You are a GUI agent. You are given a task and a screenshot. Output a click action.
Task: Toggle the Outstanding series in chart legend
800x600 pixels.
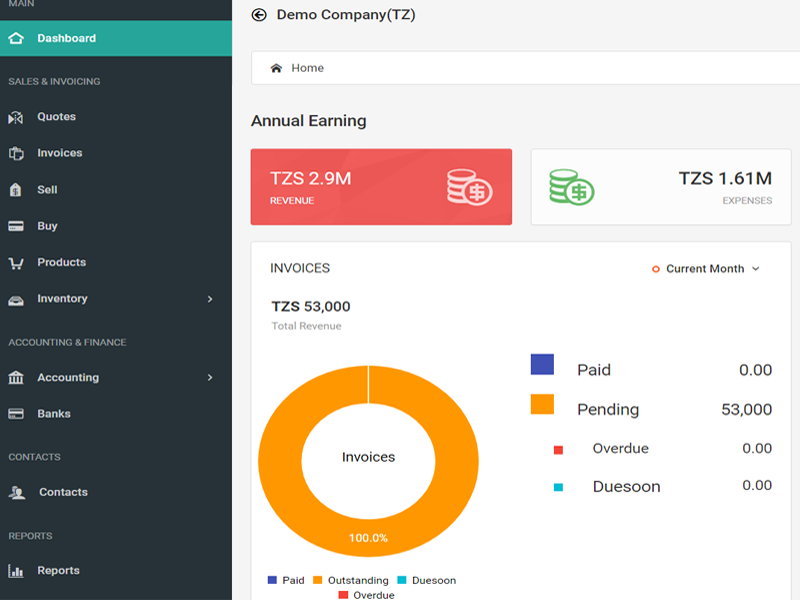(x=350, y=580)
